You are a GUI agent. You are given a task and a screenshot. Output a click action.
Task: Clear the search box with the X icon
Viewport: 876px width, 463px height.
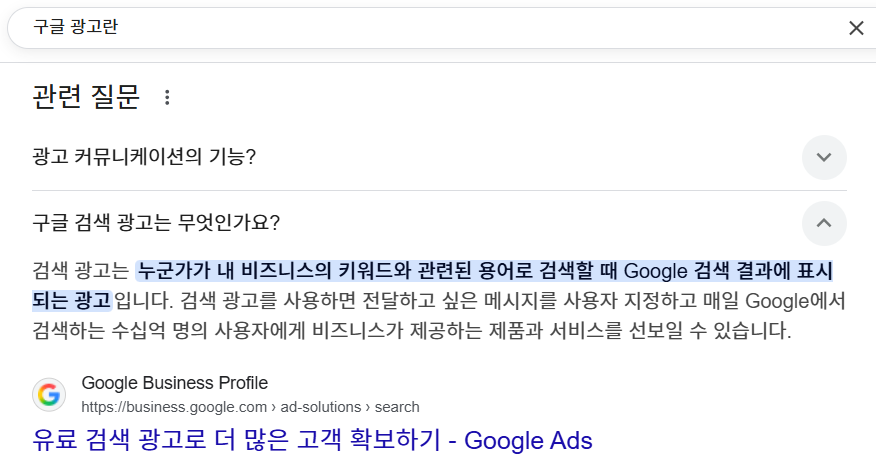[856, 28]
